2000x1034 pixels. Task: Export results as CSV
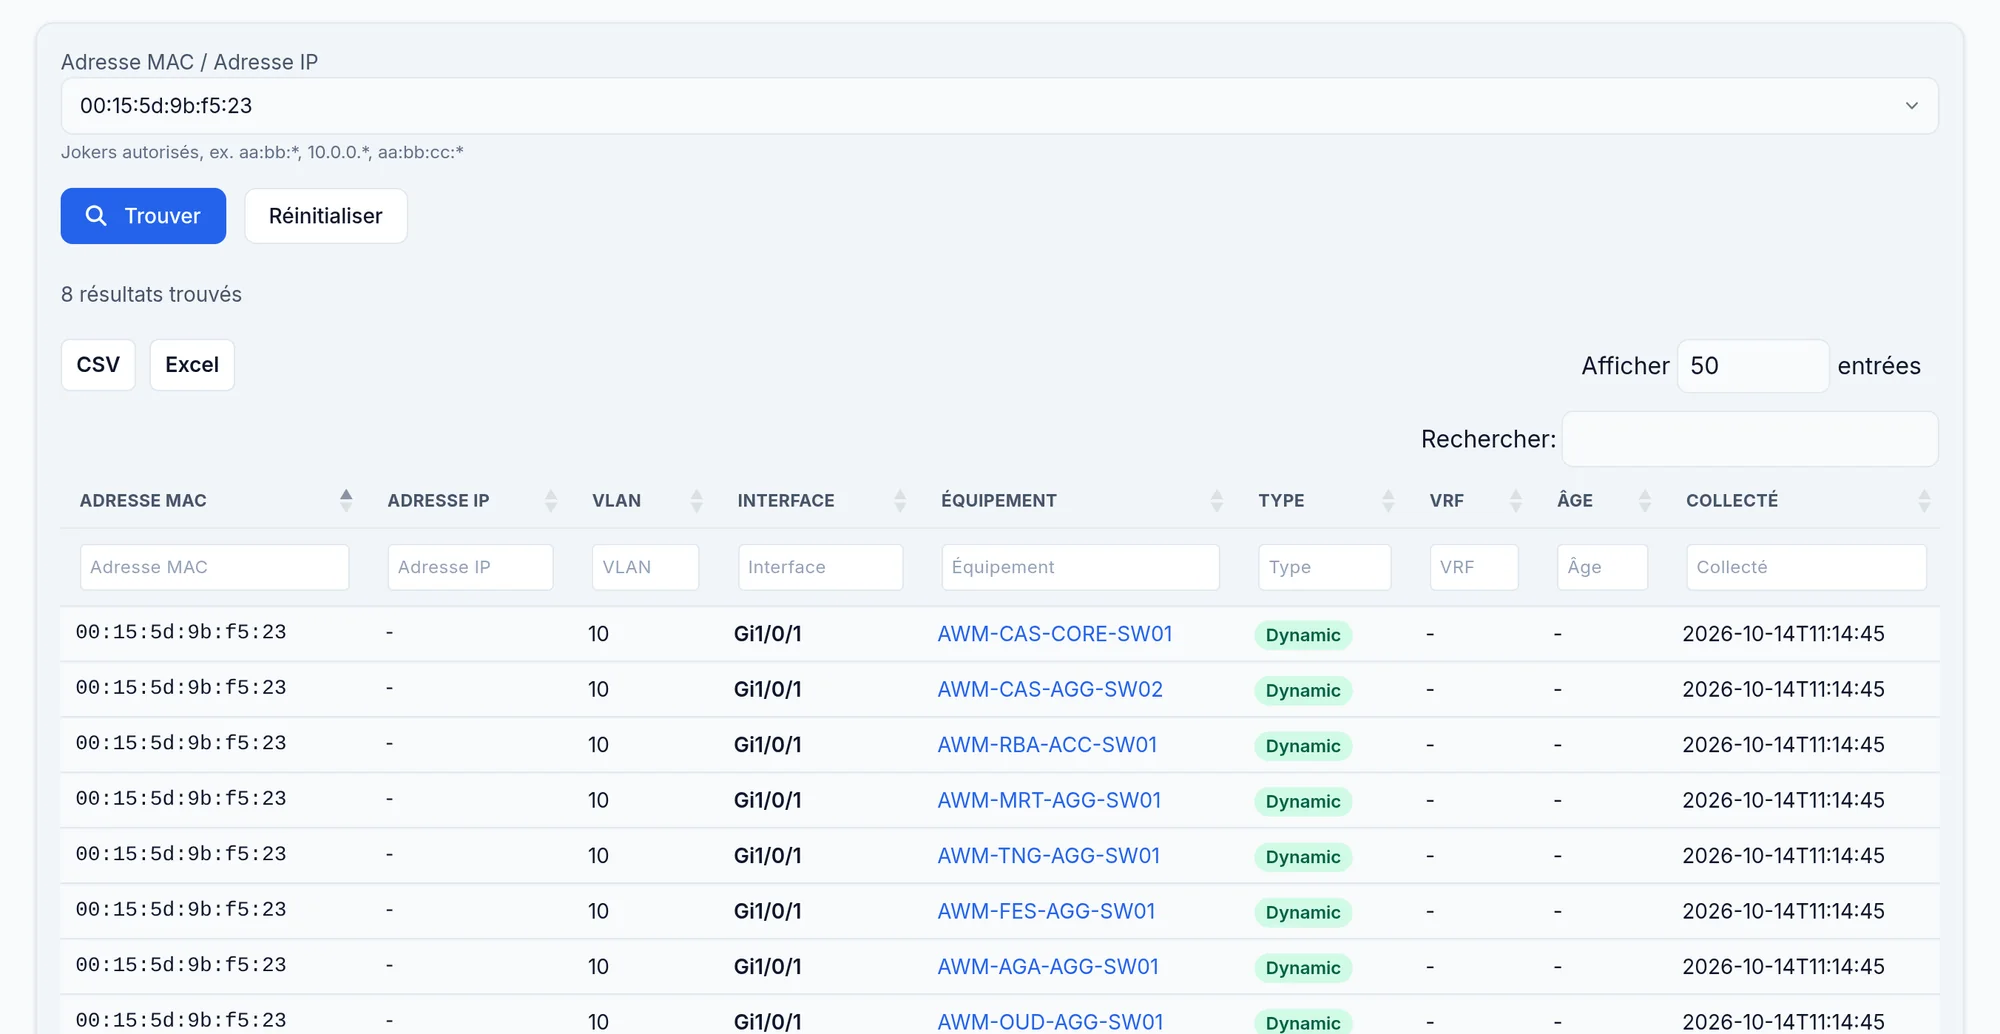[98, 365]
